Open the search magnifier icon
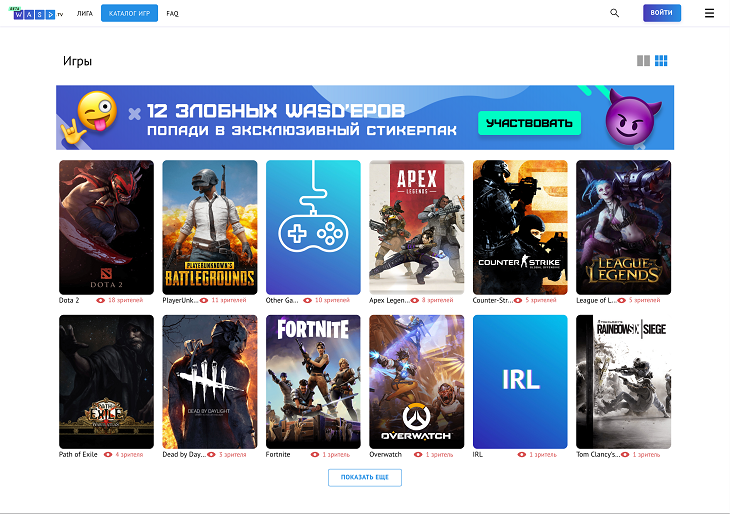730x514 pixels. tap(615, 13)
